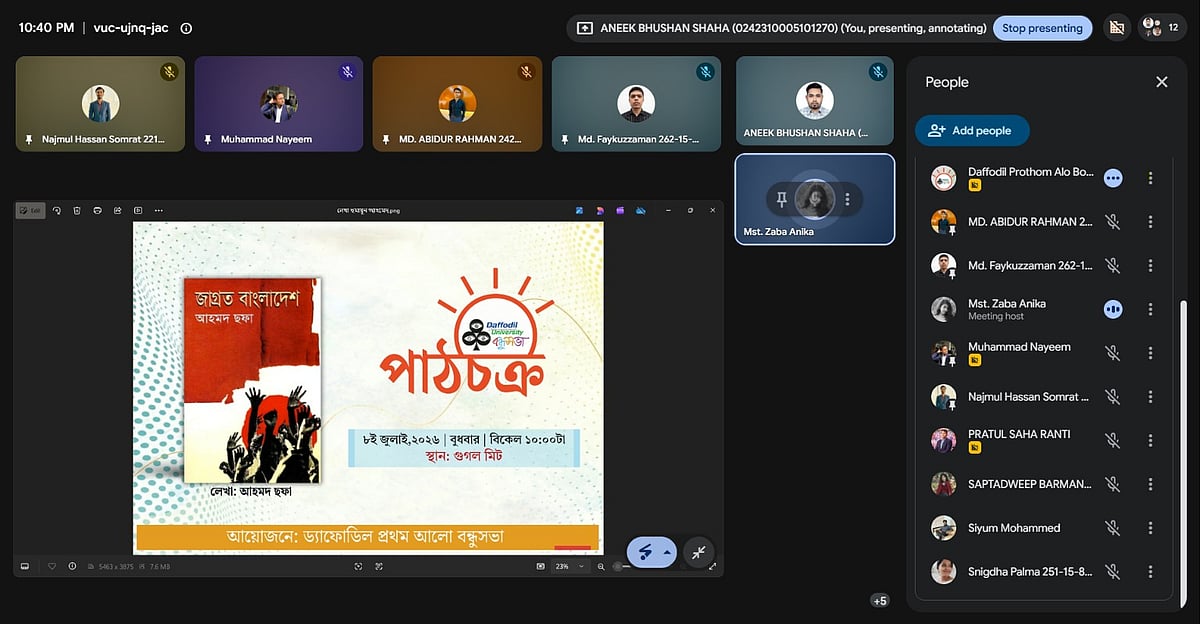Click the Add people button

(971, 130)
